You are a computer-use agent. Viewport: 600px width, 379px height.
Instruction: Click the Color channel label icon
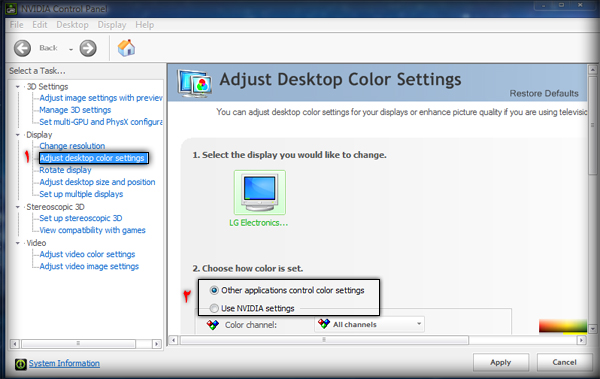tap(213, 325)
